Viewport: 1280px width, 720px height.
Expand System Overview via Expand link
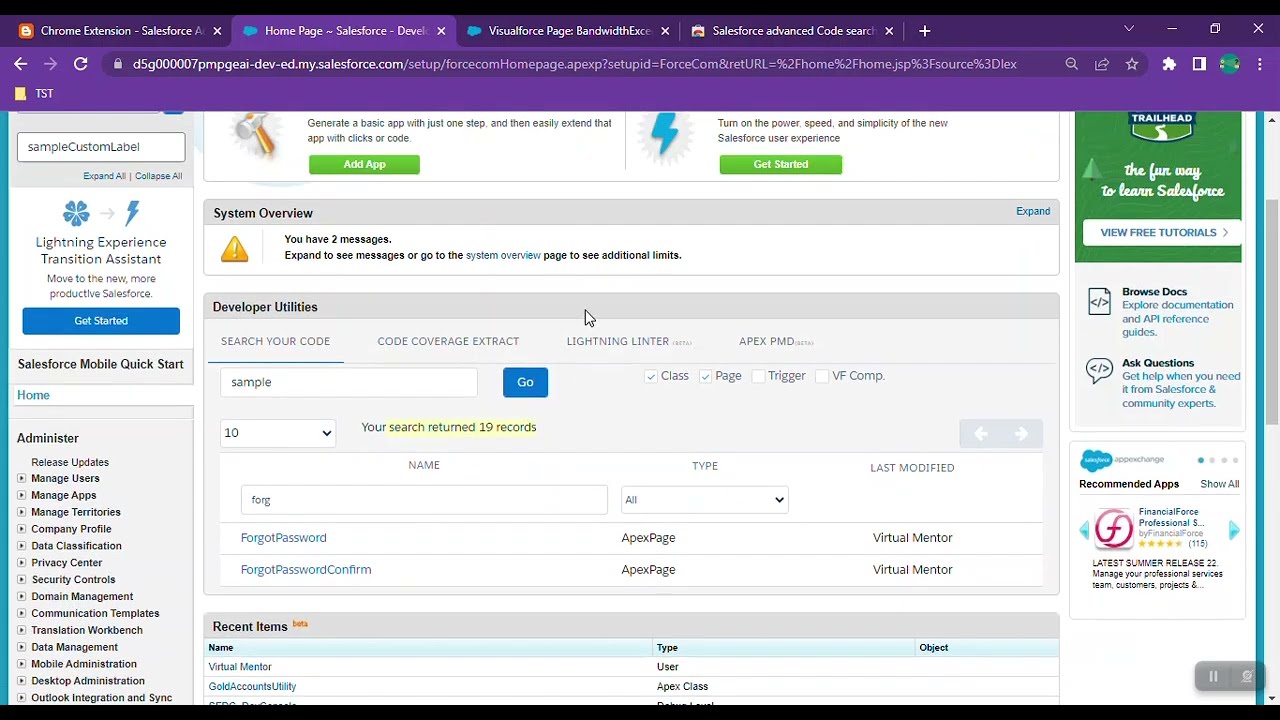[1033, 212]
